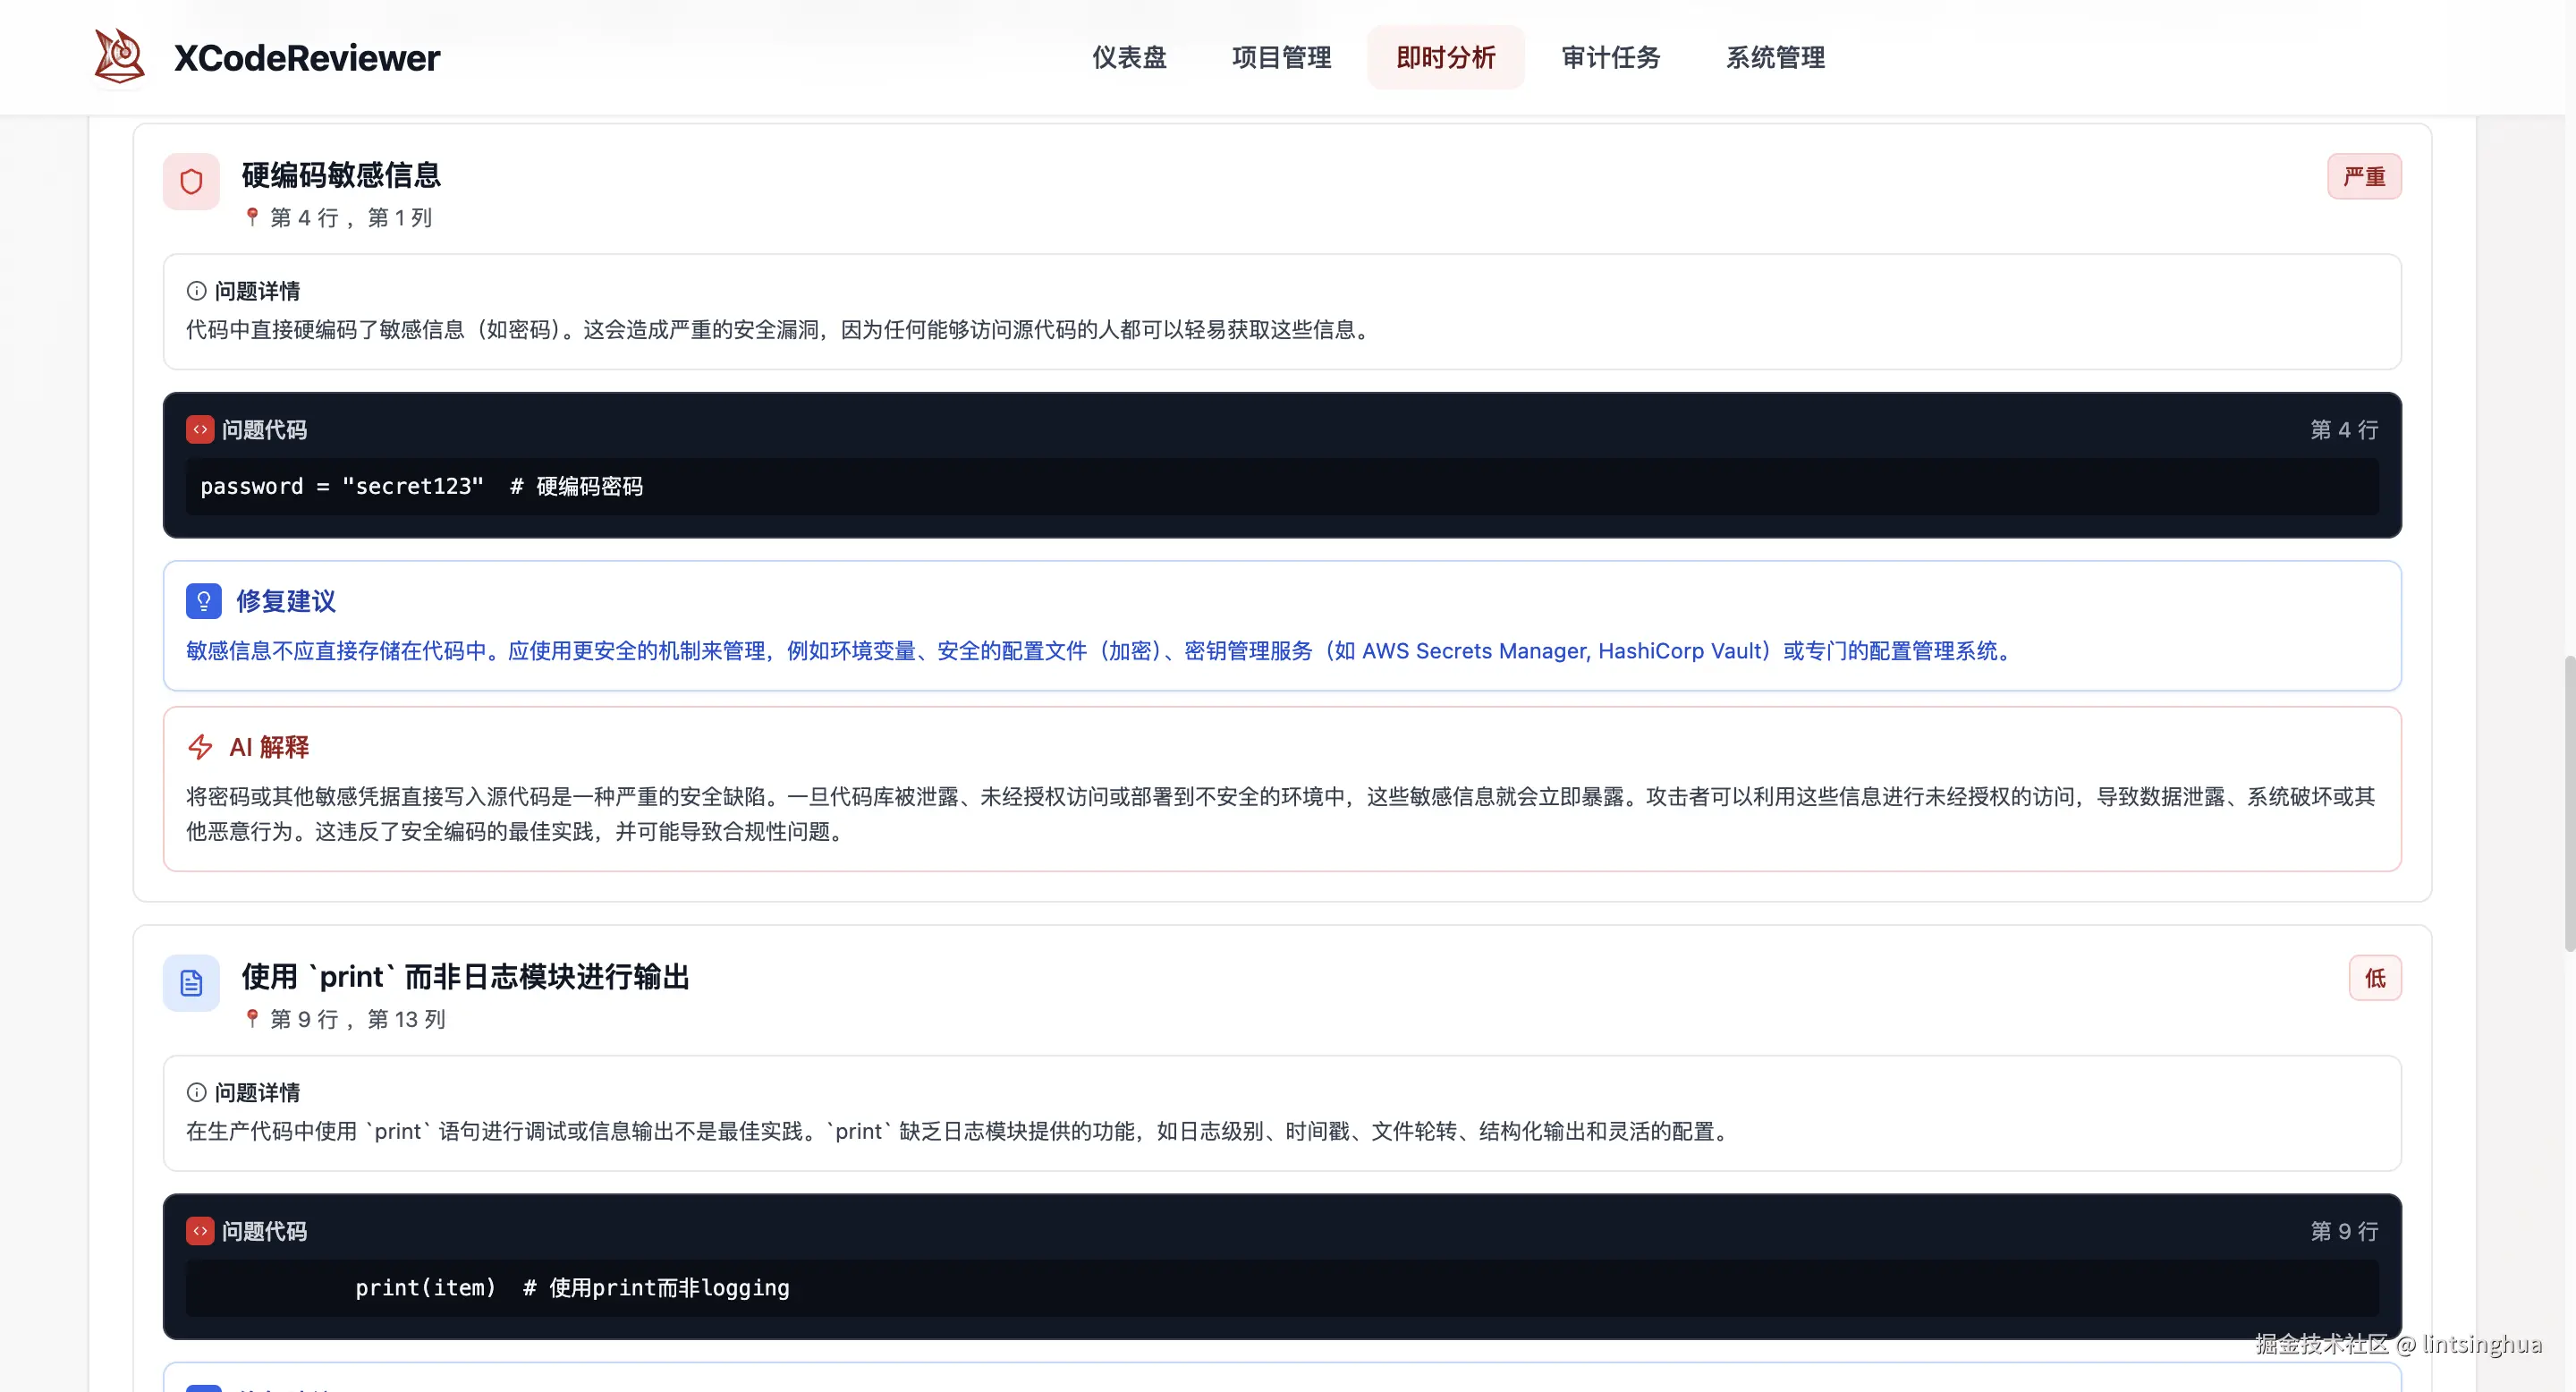Image resolution: width=2576 pixels, height=1392 pixels.
Task: Click the 严重 severity badge
Action: pos(2364,176)
